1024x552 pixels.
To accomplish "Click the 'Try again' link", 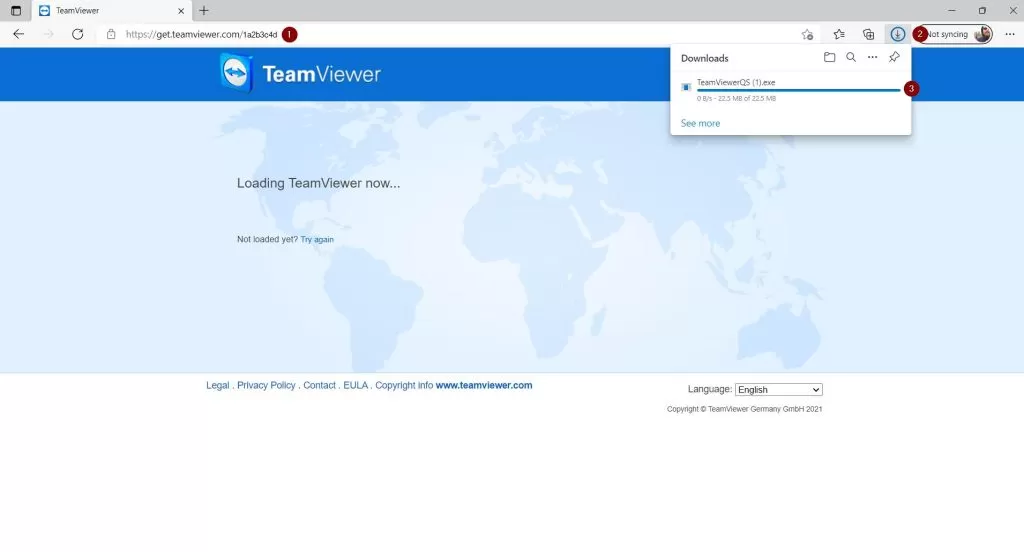I will 317,240.
